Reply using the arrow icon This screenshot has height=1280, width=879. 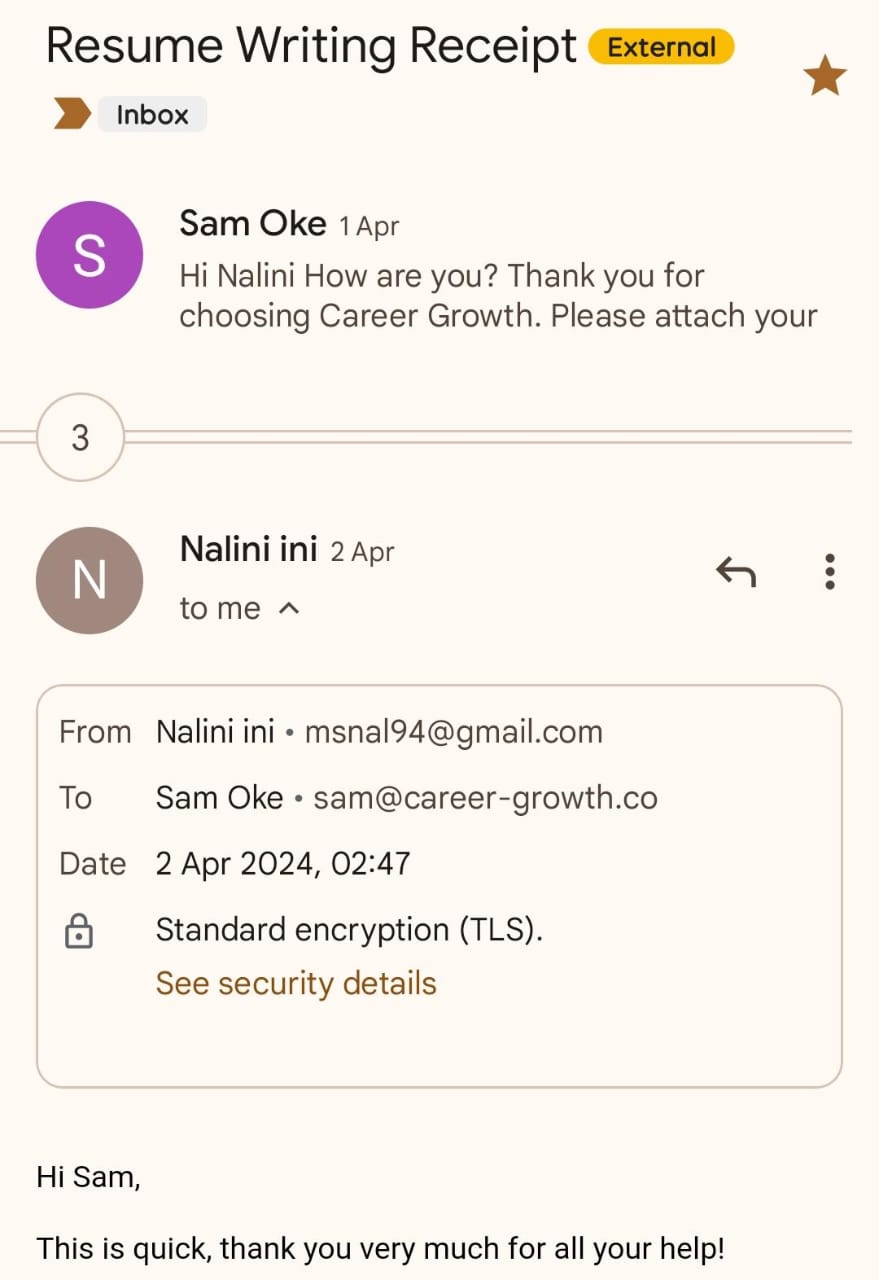(736, 572)
